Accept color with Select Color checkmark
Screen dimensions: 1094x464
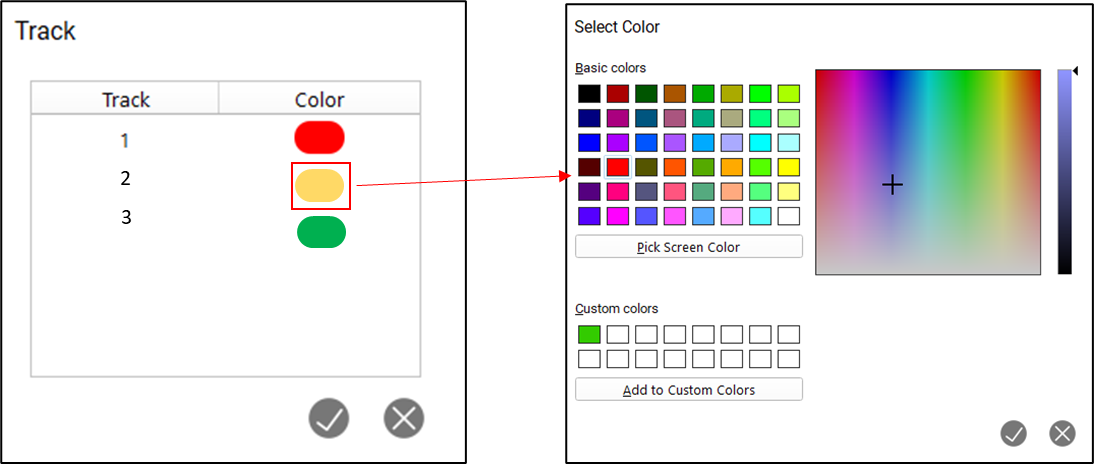1014,433
